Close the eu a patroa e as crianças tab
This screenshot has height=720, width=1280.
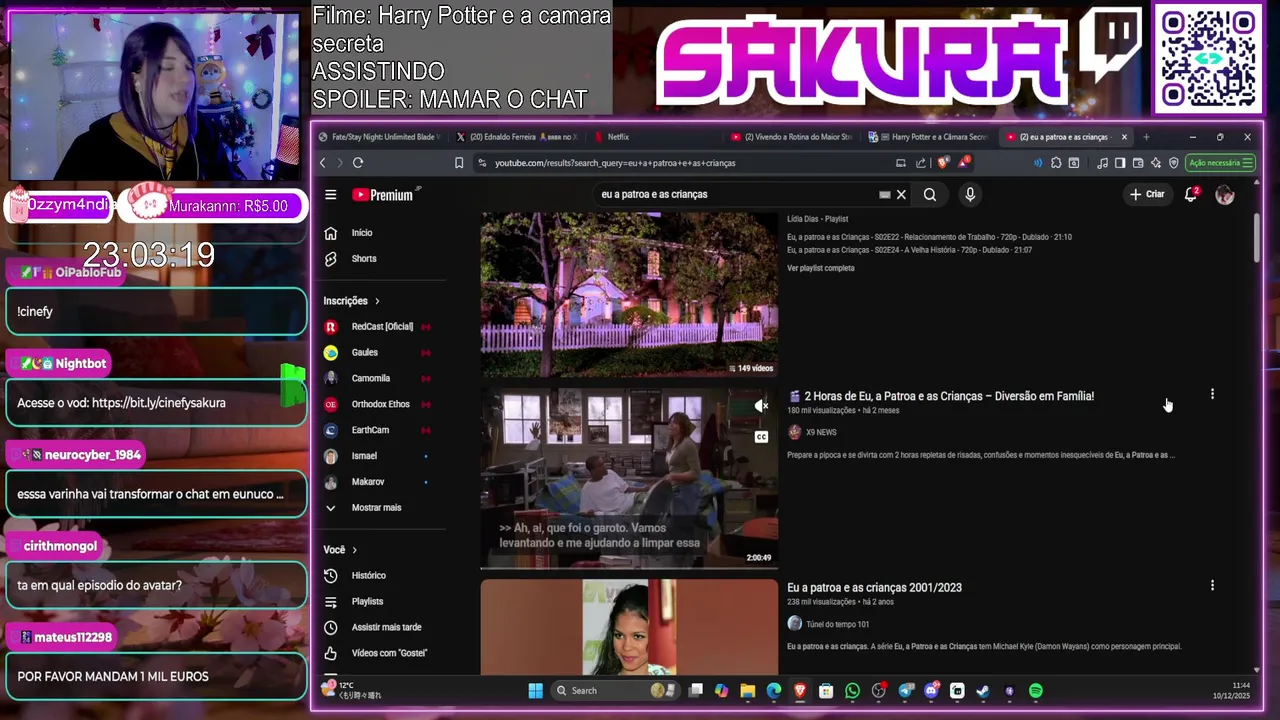(1124, 137)
